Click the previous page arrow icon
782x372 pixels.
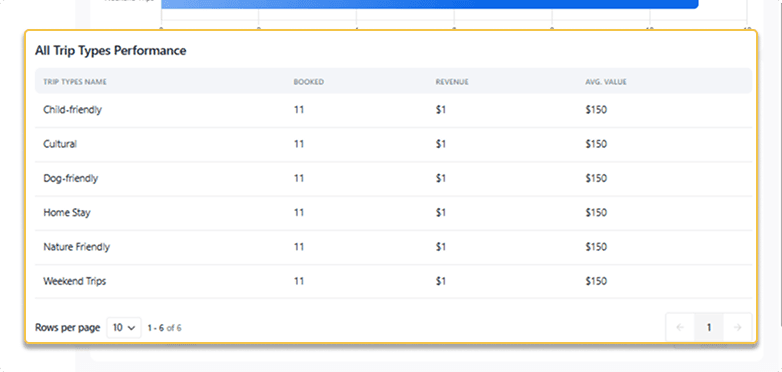(x=680, y=328)
